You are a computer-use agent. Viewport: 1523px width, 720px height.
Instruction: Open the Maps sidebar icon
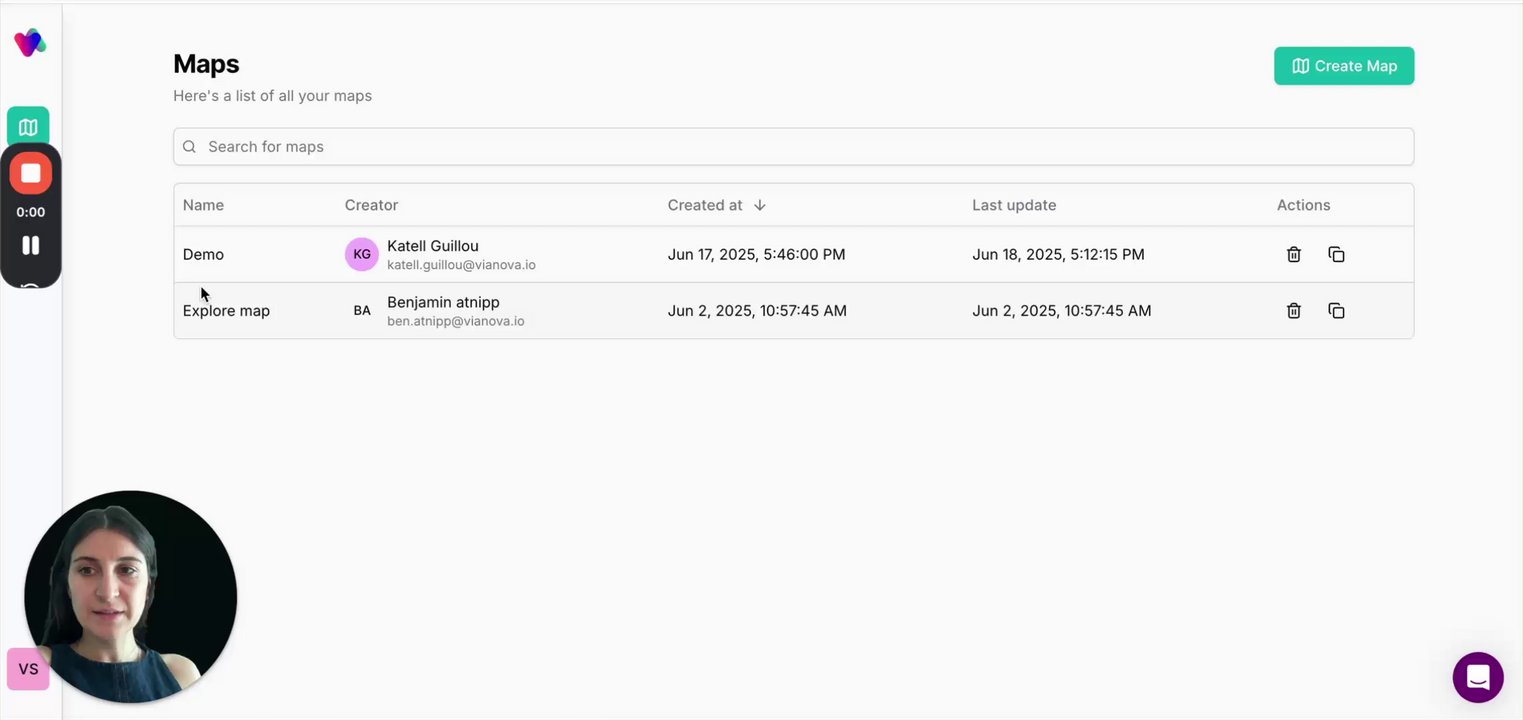[28, 126]
